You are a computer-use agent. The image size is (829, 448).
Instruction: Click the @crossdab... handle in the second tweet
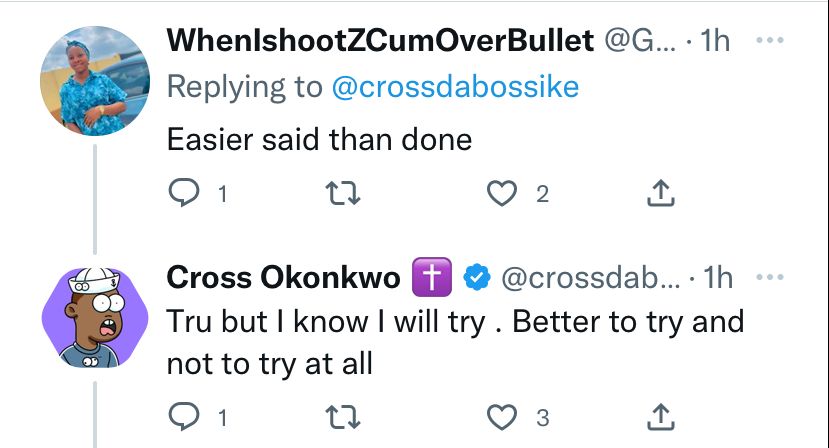[x=591, y=277]
